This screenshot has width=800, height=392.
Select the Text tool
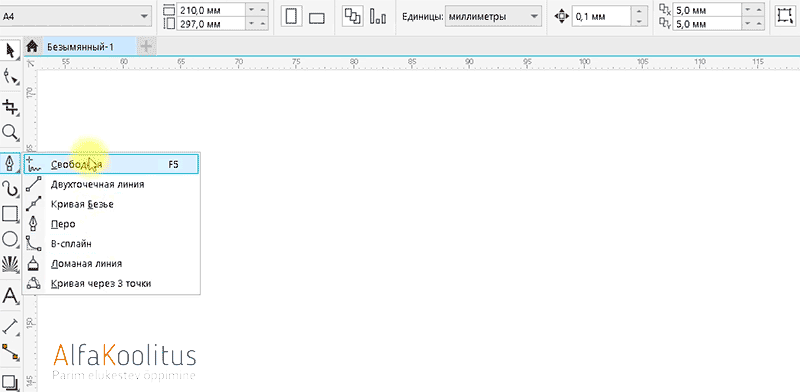pyautogui.click(x=10, y=295)
